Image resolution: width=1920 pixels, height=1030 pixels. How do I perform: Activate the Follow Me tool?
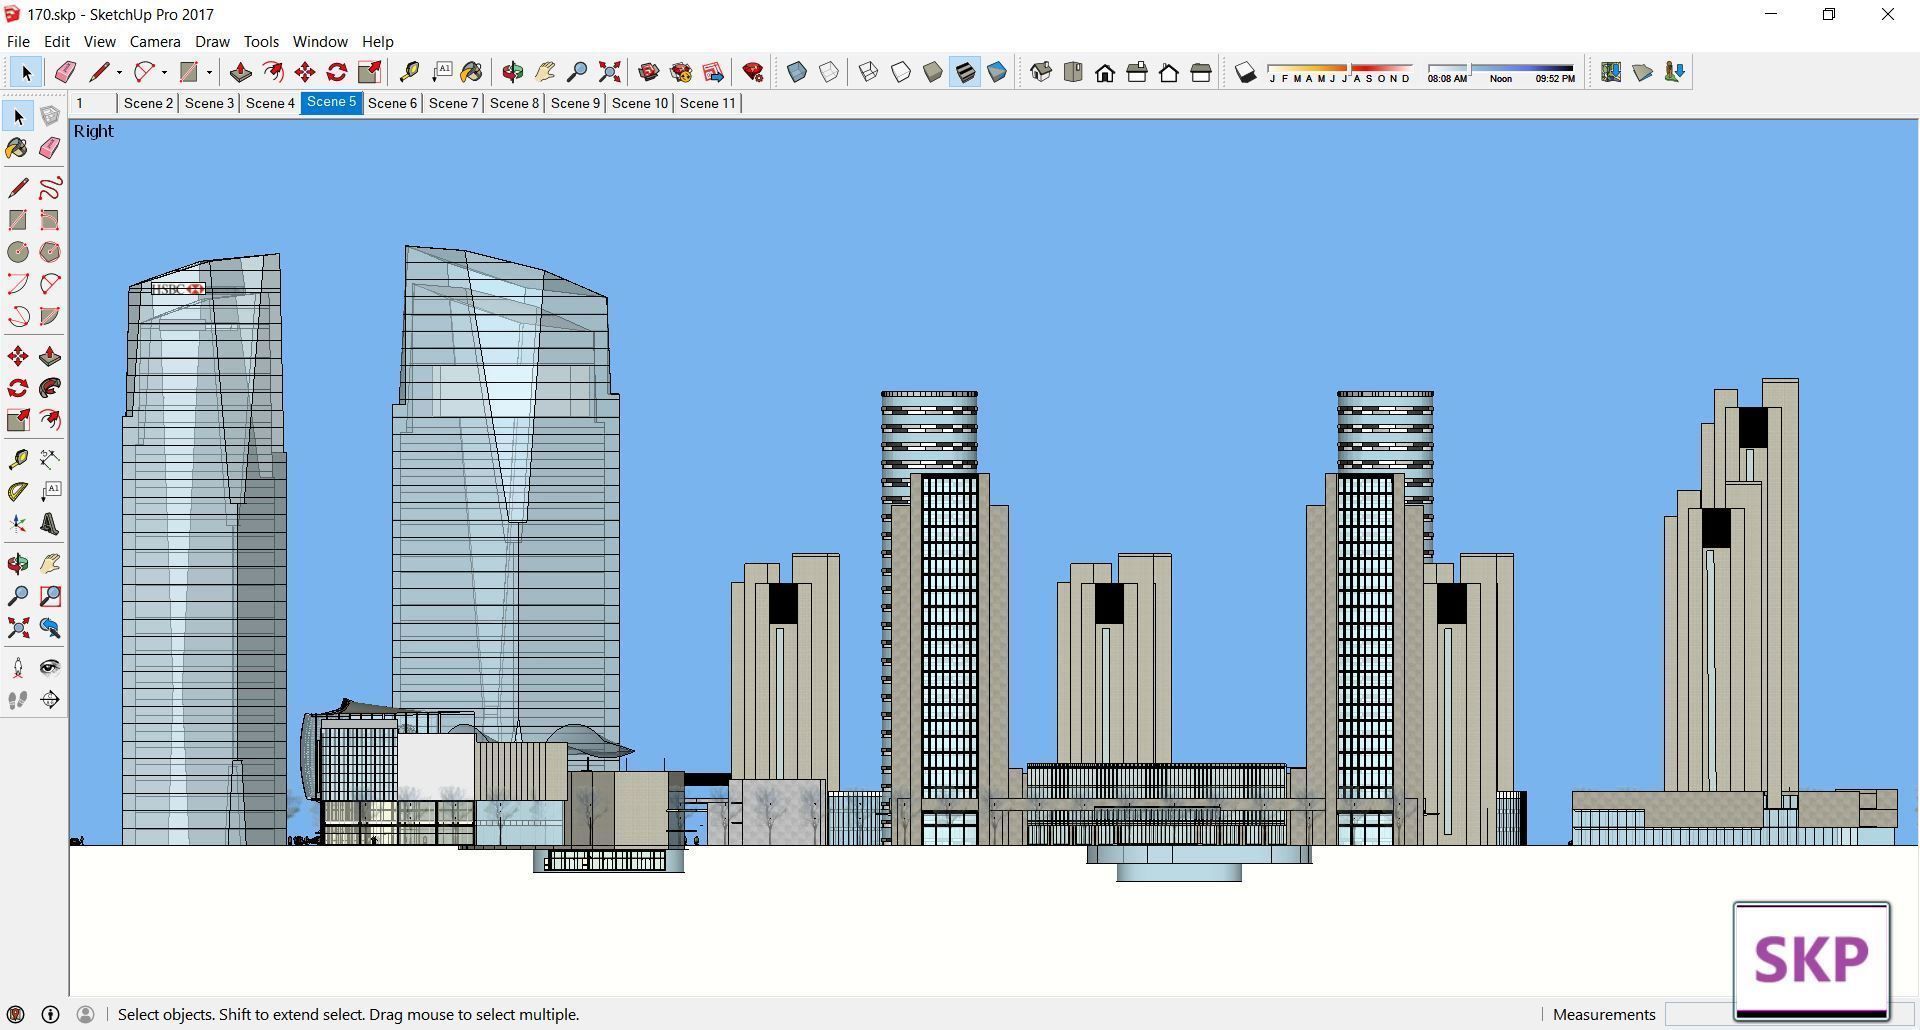click(50, 388)
